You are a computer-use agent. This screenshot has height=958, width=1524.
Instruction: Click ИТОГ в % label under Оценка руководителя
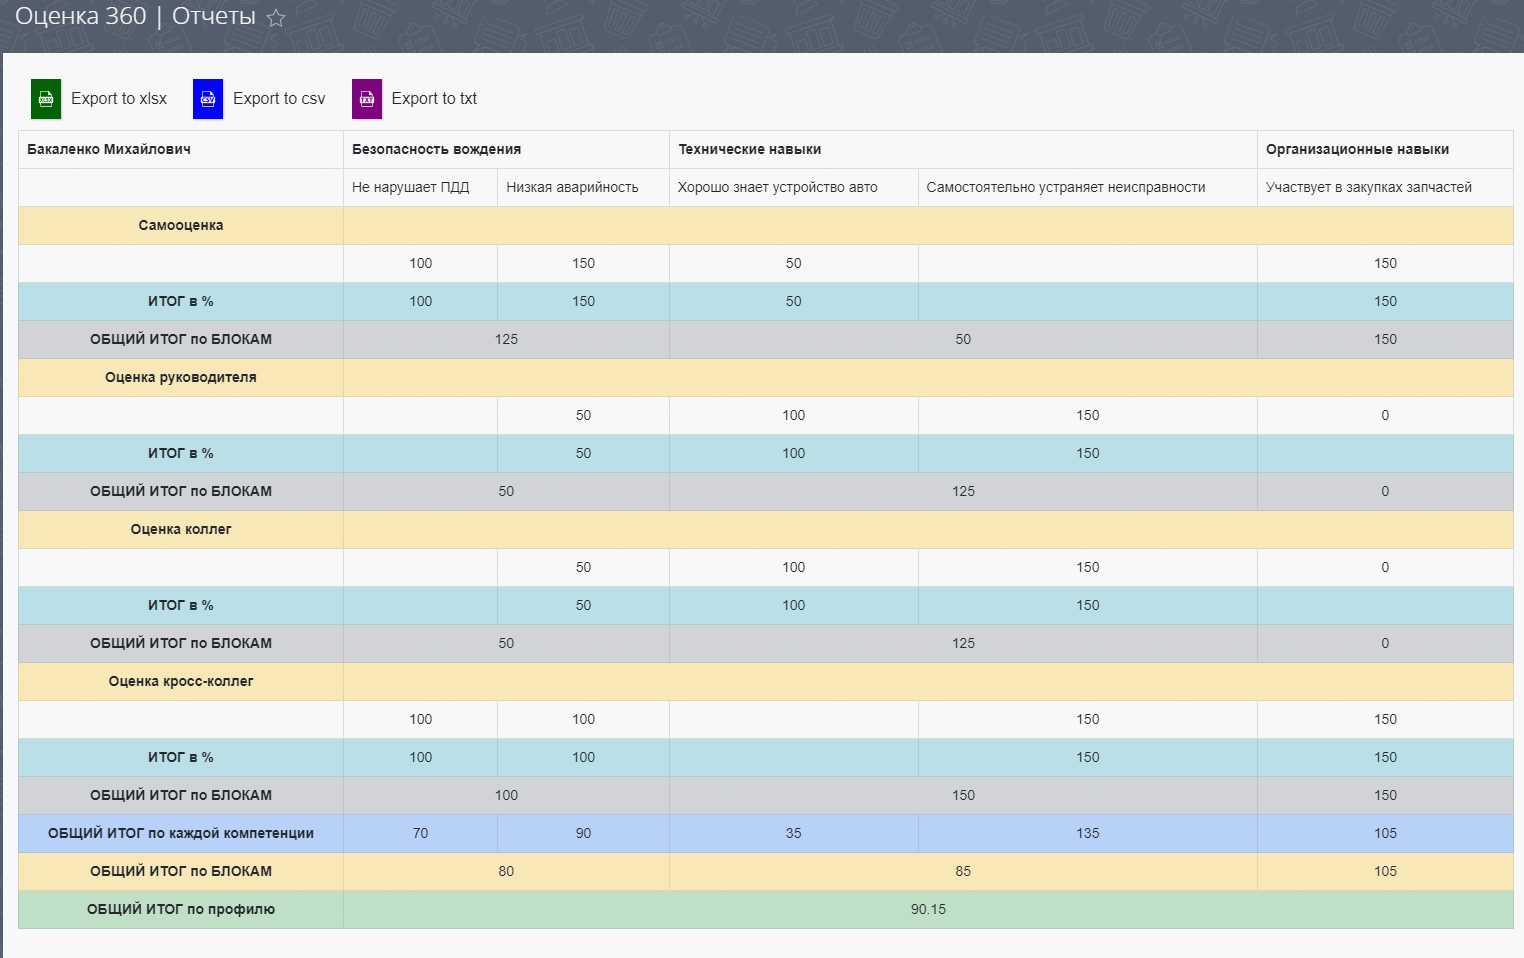[x=181, y=453]
